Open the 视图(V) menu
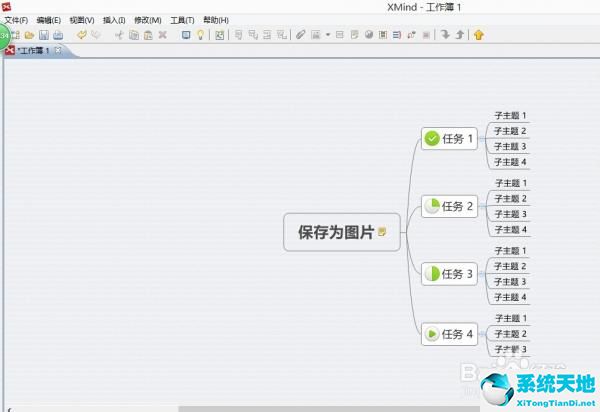This screenshot has width=600, height=412. click(x=82, y=20)
